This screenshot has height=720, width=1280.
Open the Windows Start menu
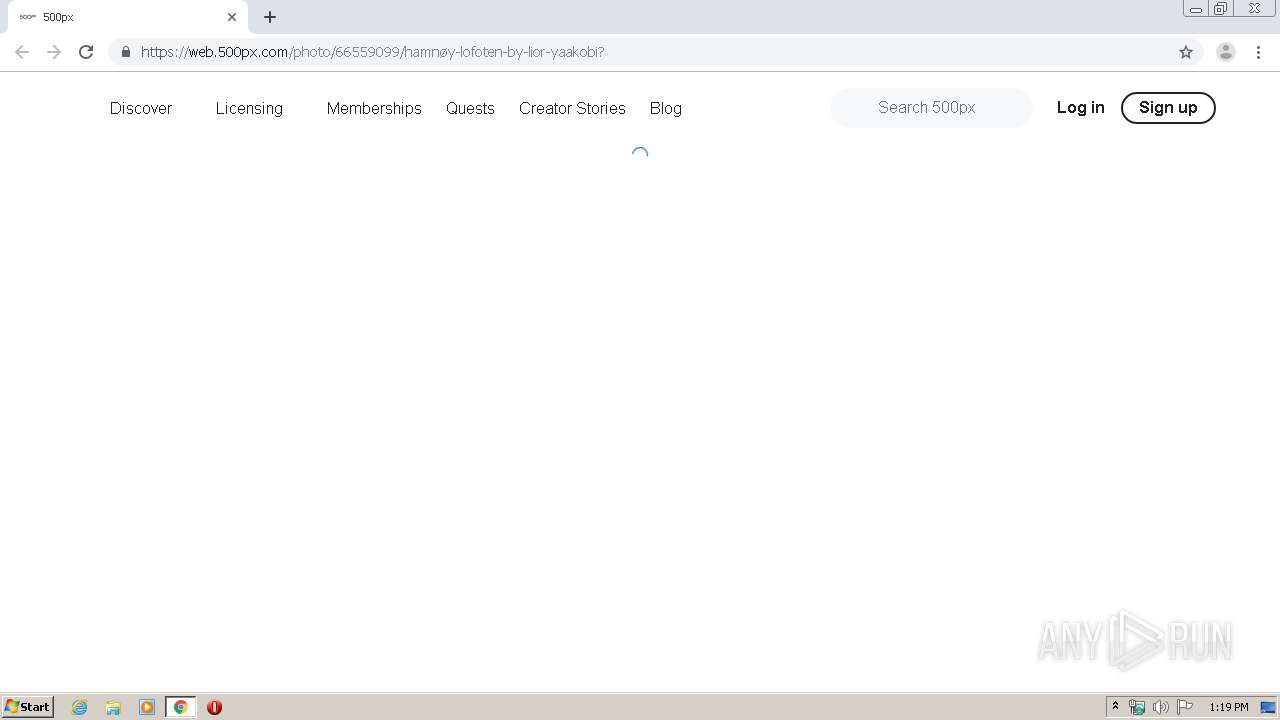click(28, 707)
